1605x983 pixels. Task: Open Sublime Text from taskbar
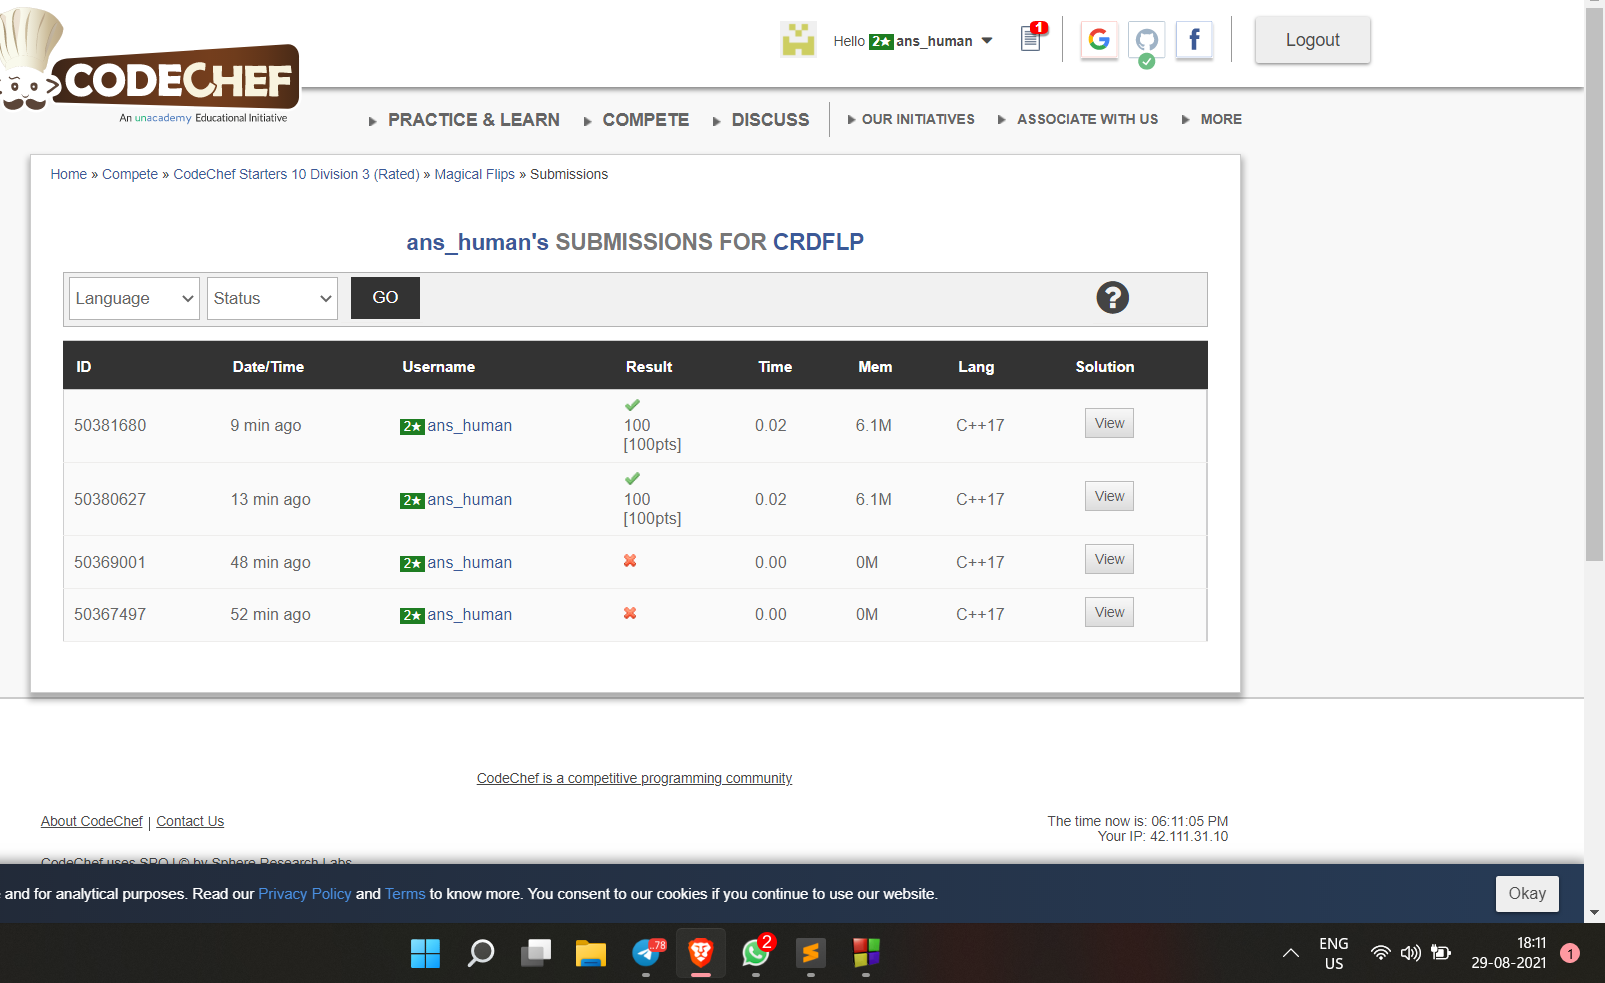[811, 953]
